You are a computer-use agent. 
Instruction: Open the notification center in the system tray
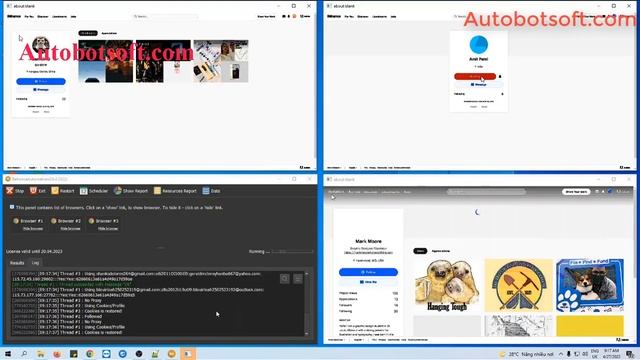[x=630, y=354]
